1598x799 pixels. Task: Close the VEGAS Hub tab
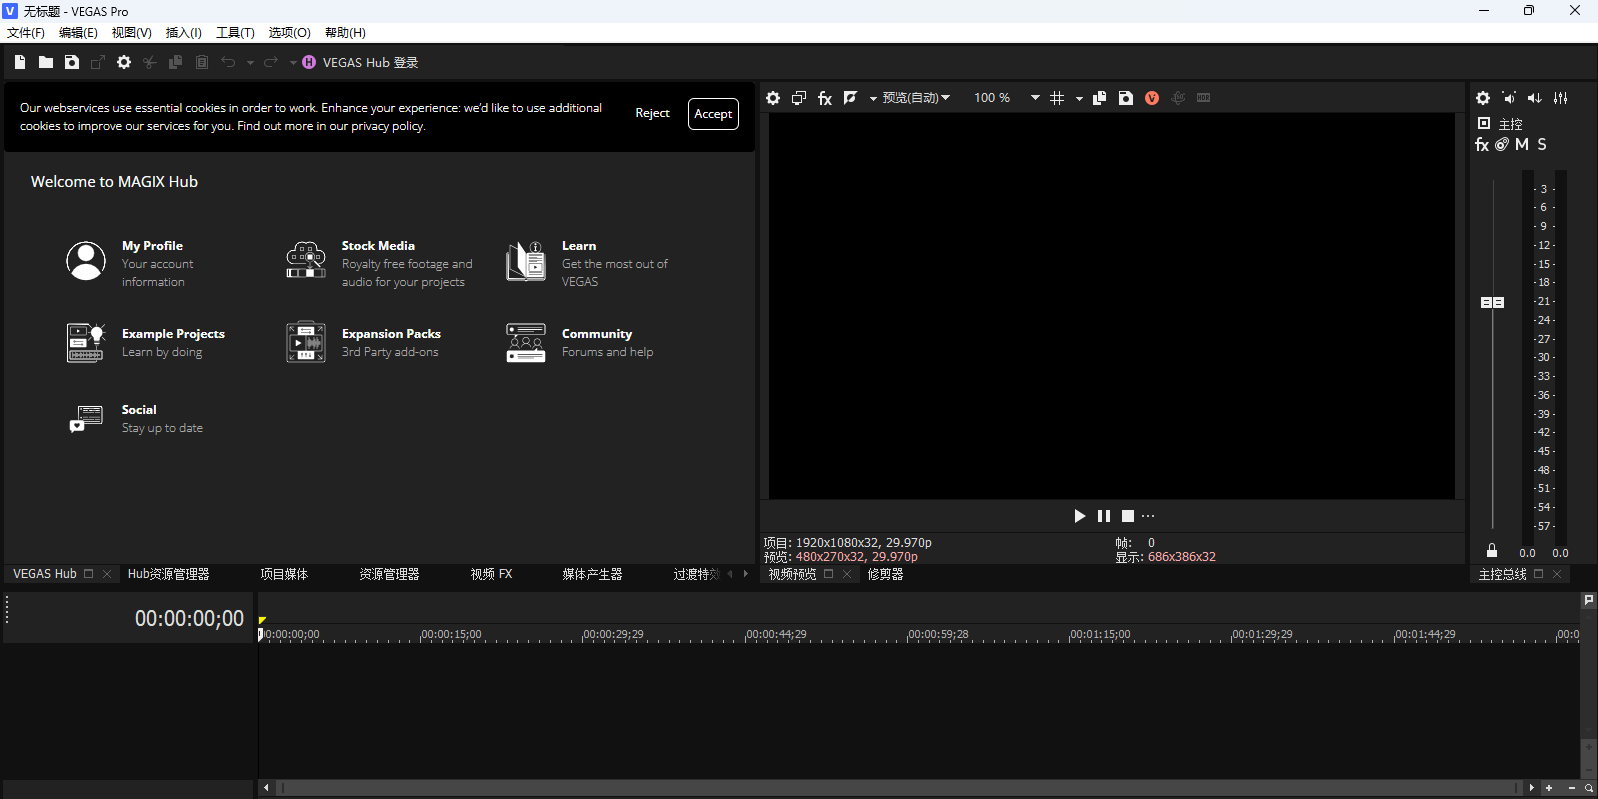(107, 574)
